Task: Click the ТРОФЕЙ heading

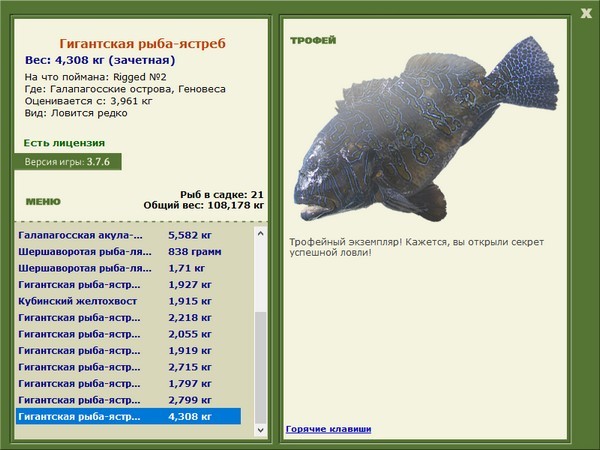Action: pyautogui.click(x=313, y=40)
